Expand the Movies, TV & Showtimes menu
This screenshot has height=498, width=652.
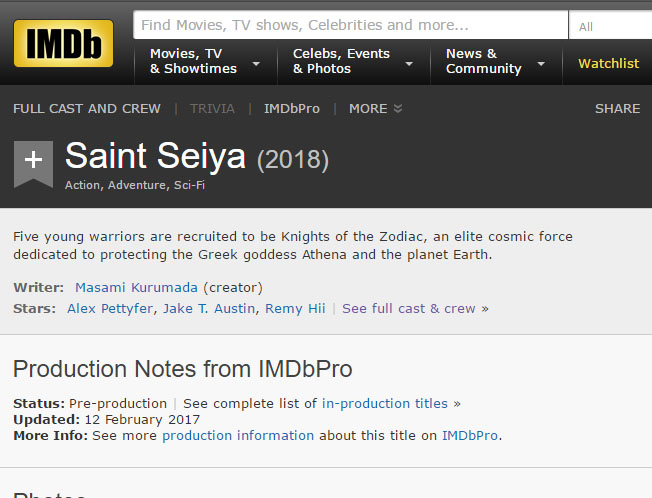(205, 61)
